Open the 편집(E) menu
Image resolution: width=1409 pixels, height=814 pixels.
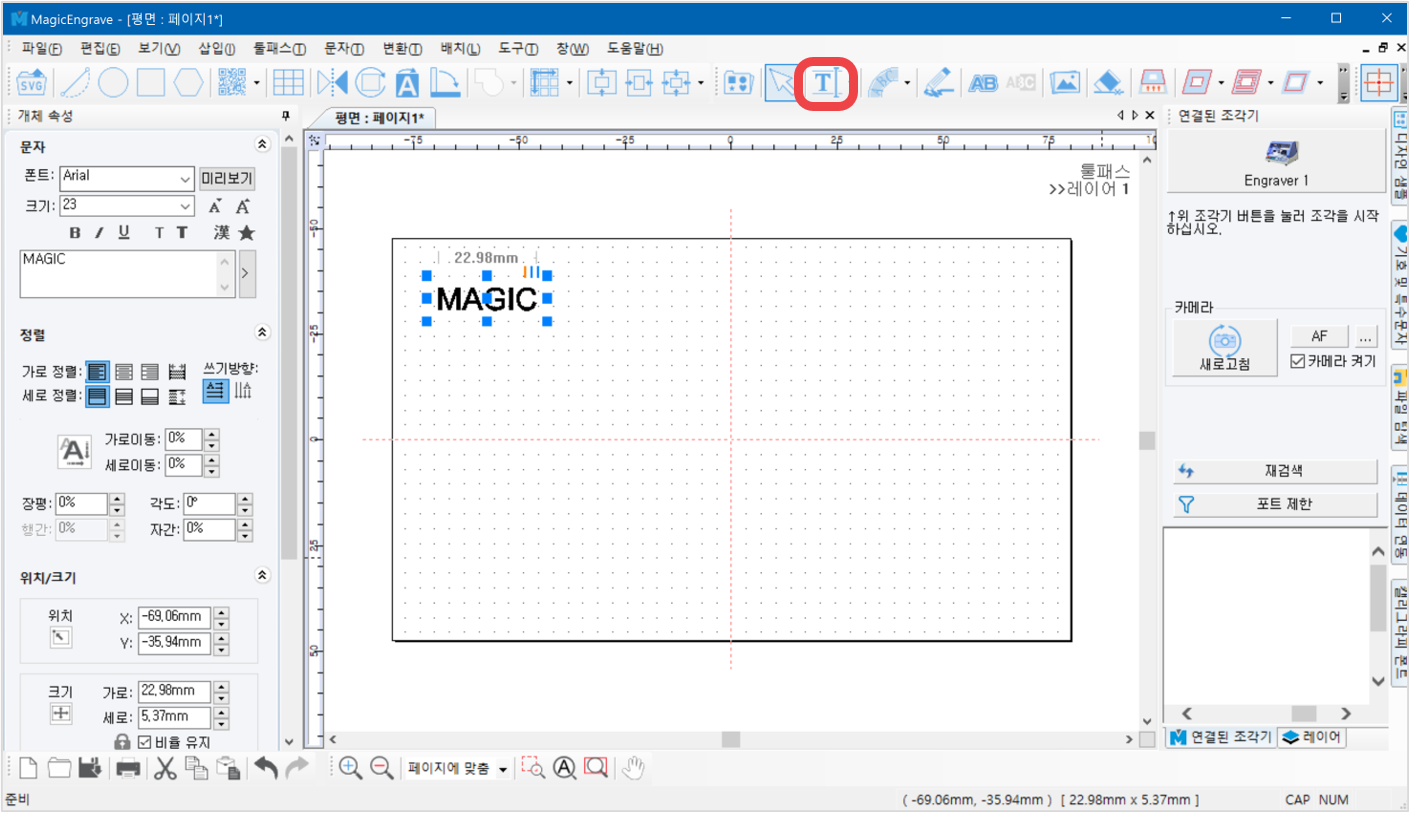tap(100, 48)
